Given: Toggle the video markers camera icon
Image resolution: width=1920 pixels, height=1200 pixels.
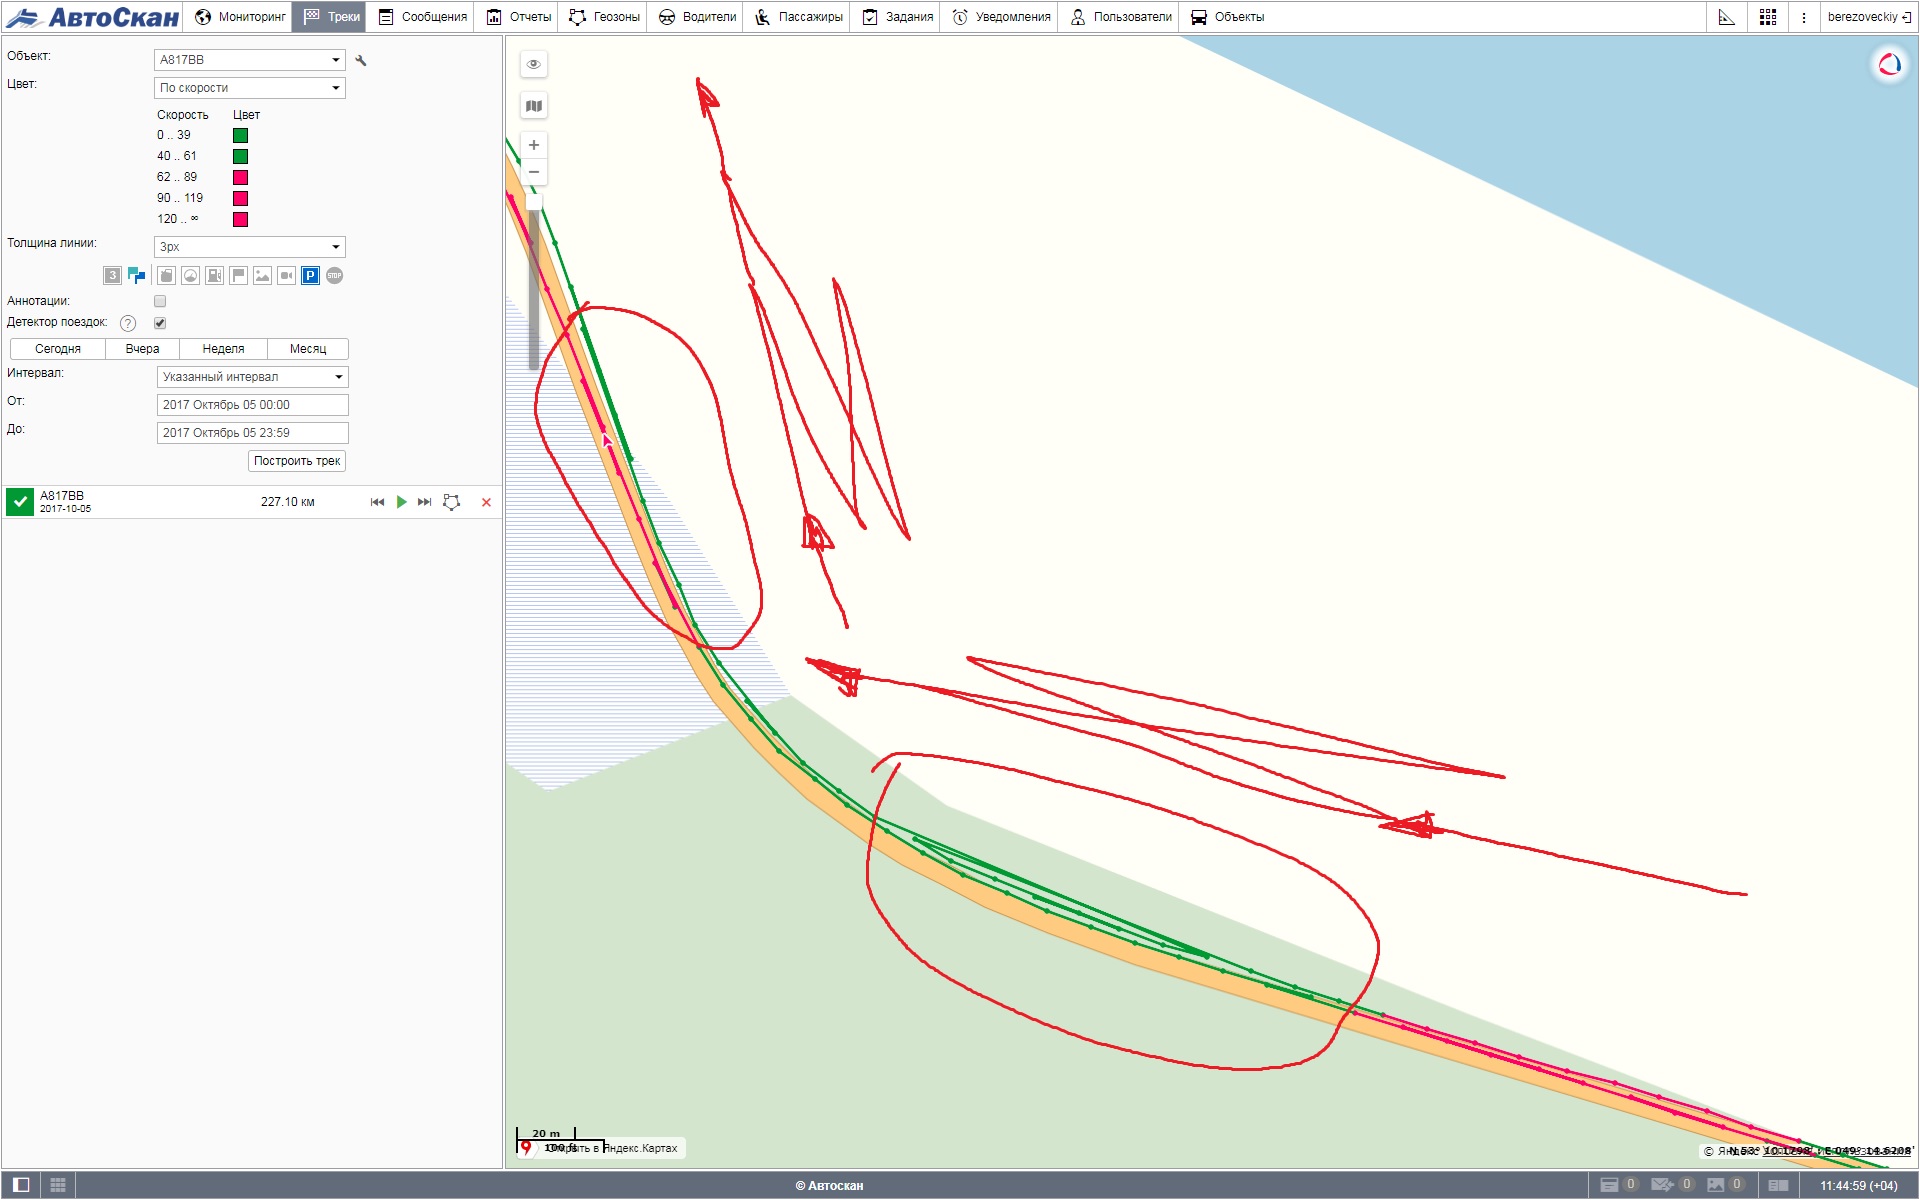Looking at the screenshot, I should coord(286,276).
